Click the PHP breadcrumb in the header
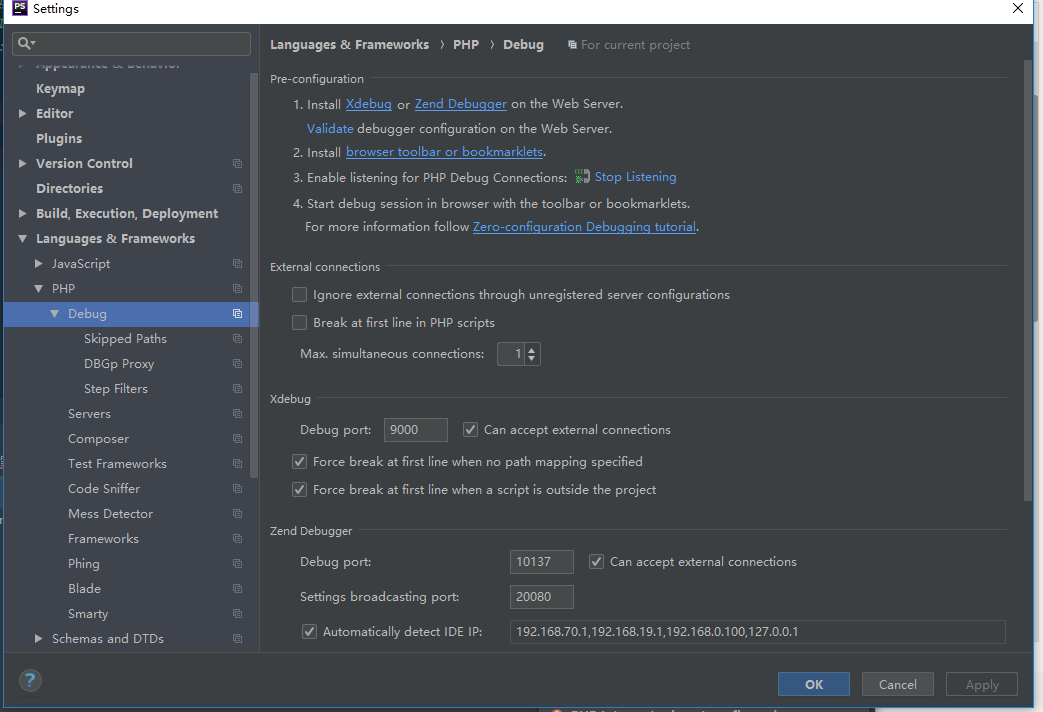Viewport: 1043px width, 712px height. tap(466, 45)
